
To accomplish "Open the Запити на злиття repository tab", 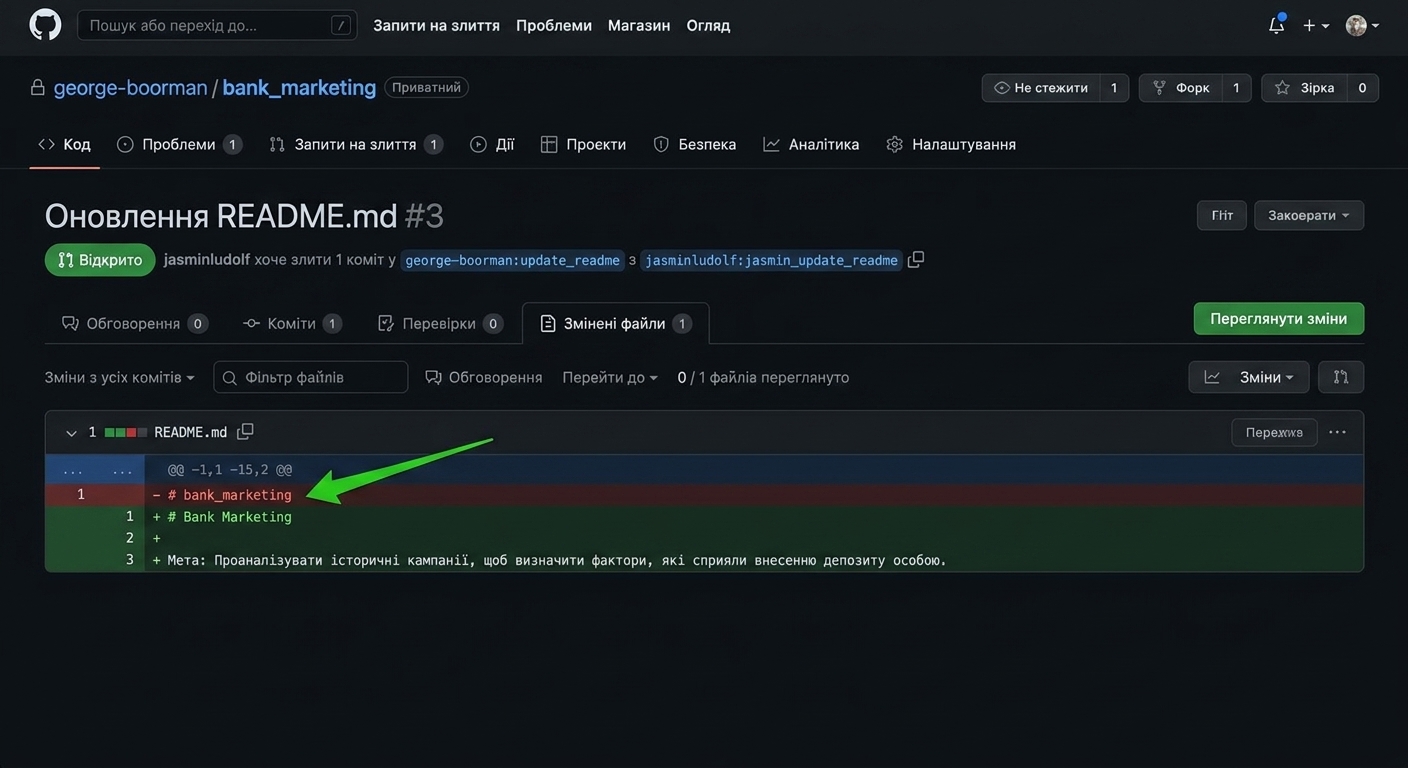I will pos(356,144).
